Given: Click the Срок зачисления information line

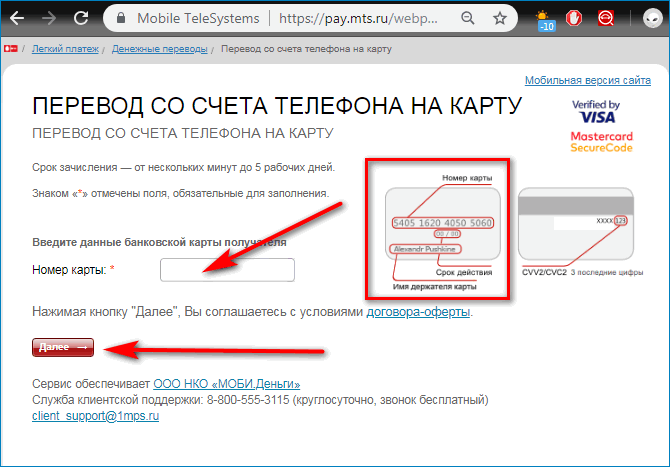Looking at the screenshot, I should pyautogui.click(x=183, y=167).
